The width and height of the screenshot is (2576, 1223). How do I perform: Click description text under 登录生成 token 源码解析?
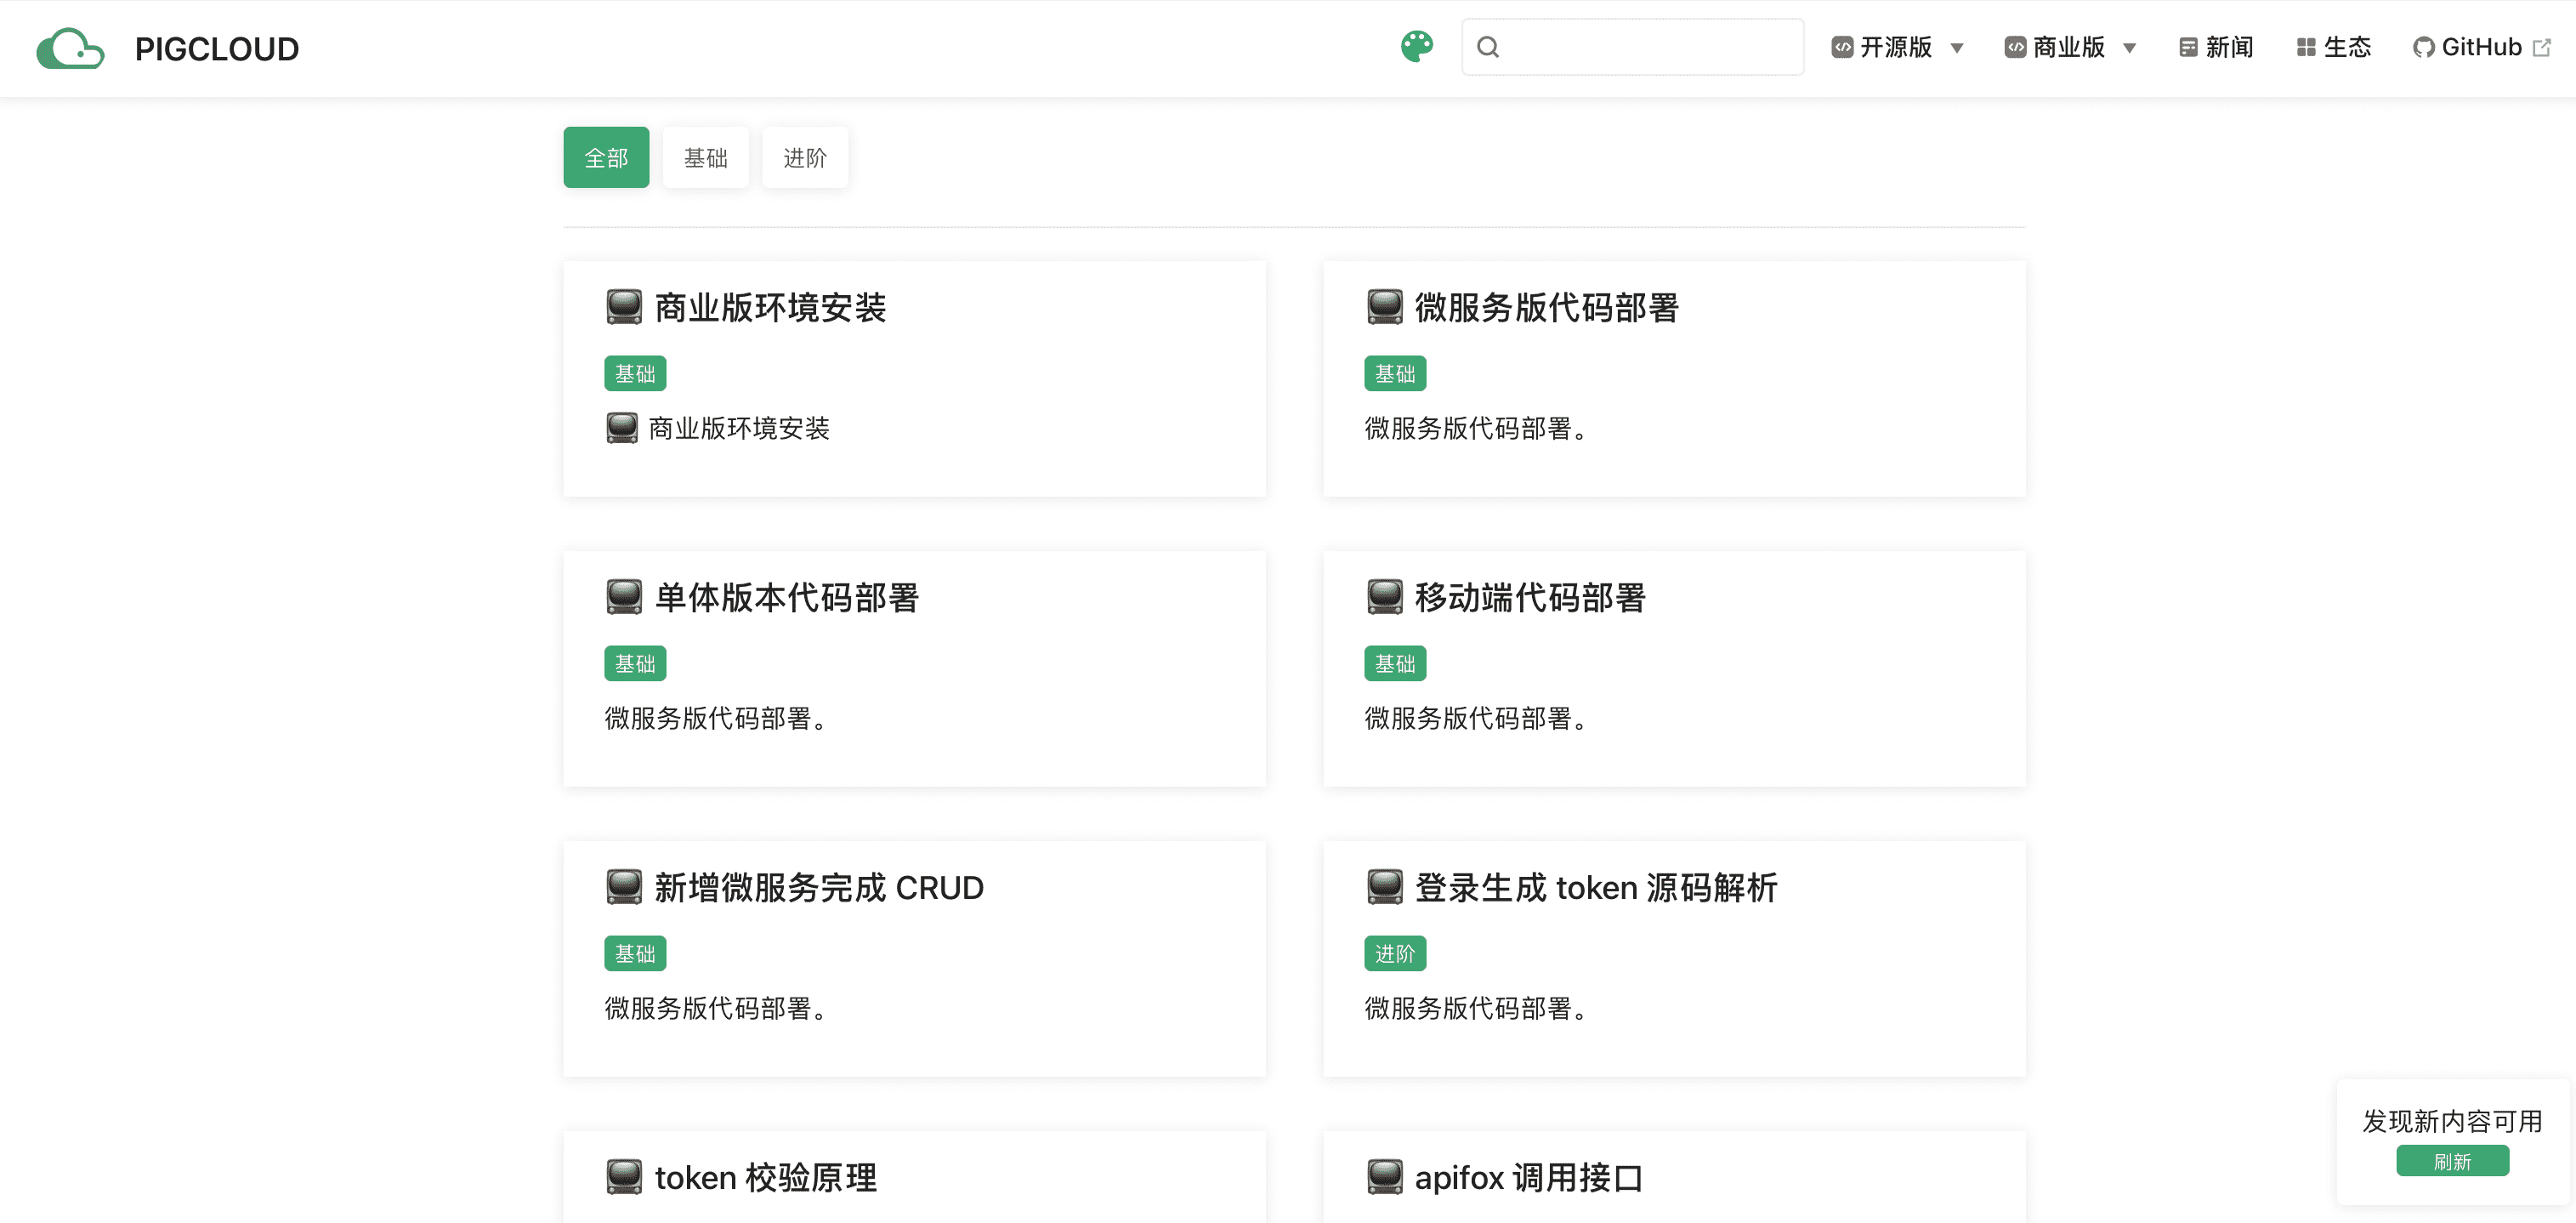[x=1475, y=1008]
